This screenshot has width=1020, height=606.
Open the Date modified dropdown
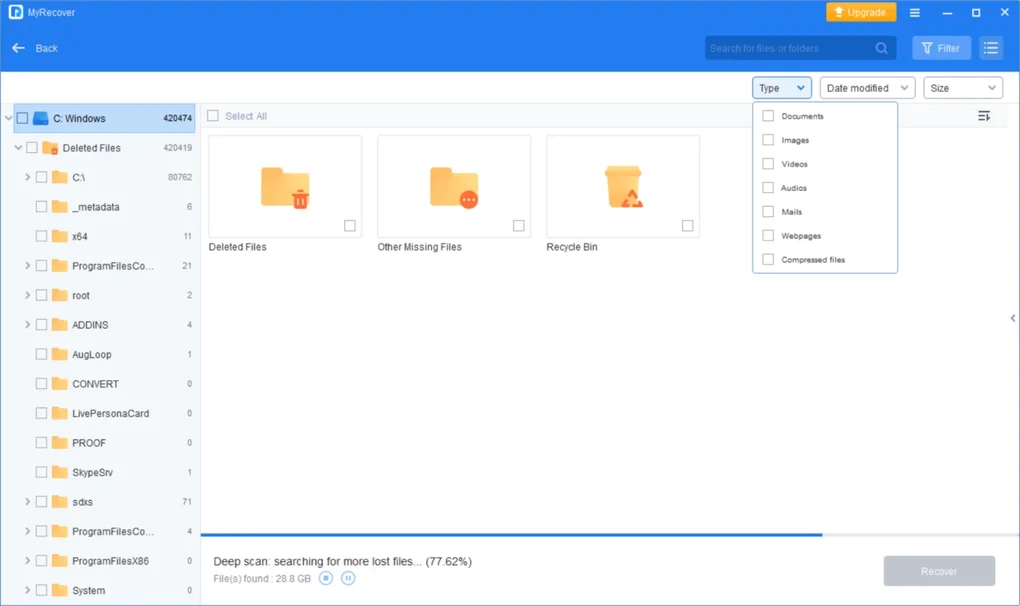tap(867, 88)
